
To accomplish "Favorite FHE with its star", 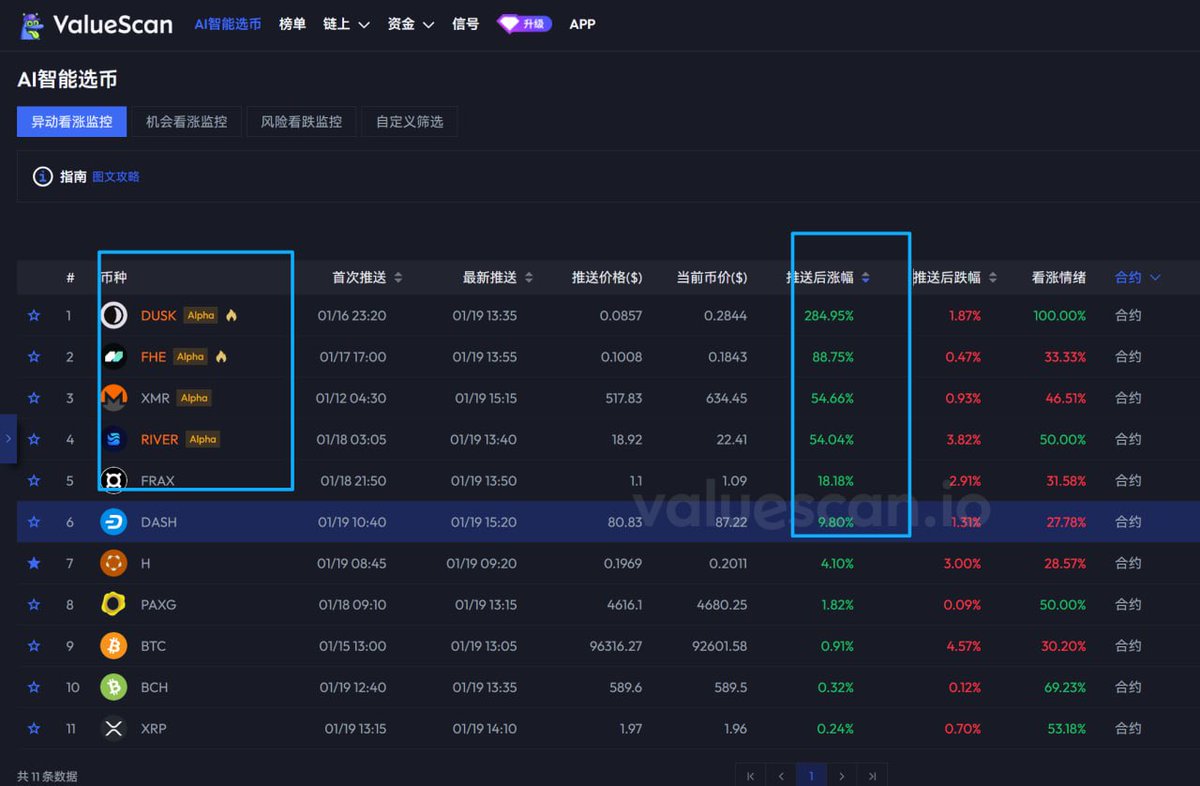I will click(x=34, y=357).
